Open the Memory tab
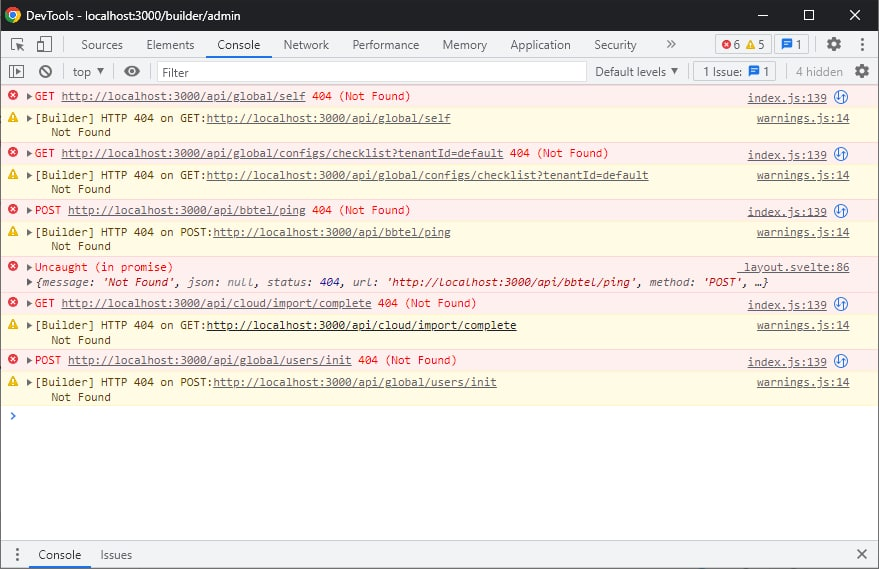Screen dimensions: 879x569 click(x=464, y=45)
